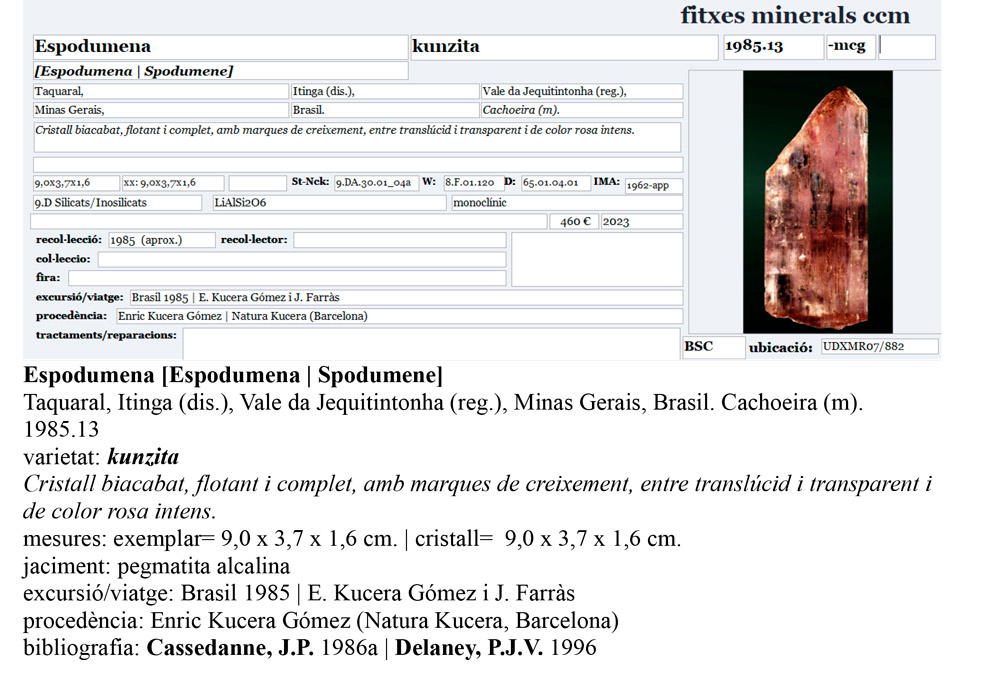This screenshot has height=694, width=1000.
Task: Click the procedència field 'Enric Kucera Gómez'
Action: [x=400, y=316]
